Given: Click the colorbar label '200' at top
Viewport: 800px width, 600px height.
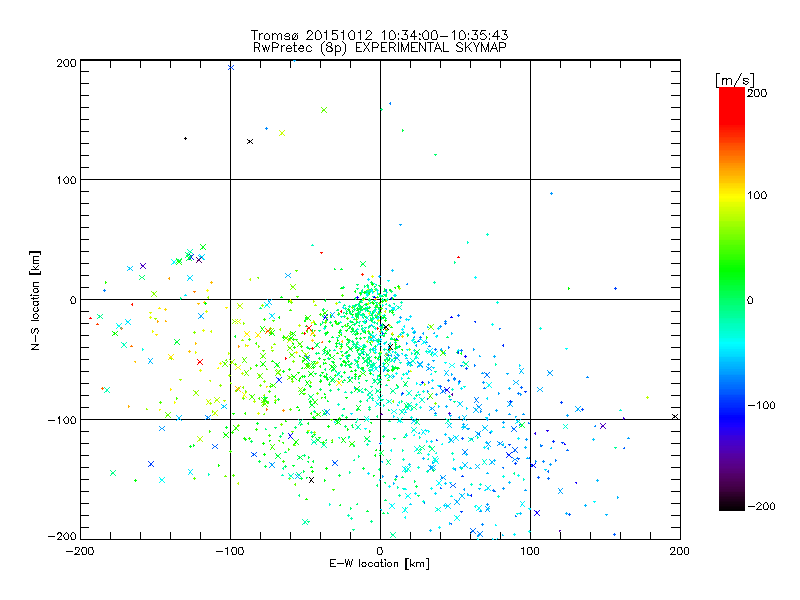Looking at the screenshot, I should [757, 93].
